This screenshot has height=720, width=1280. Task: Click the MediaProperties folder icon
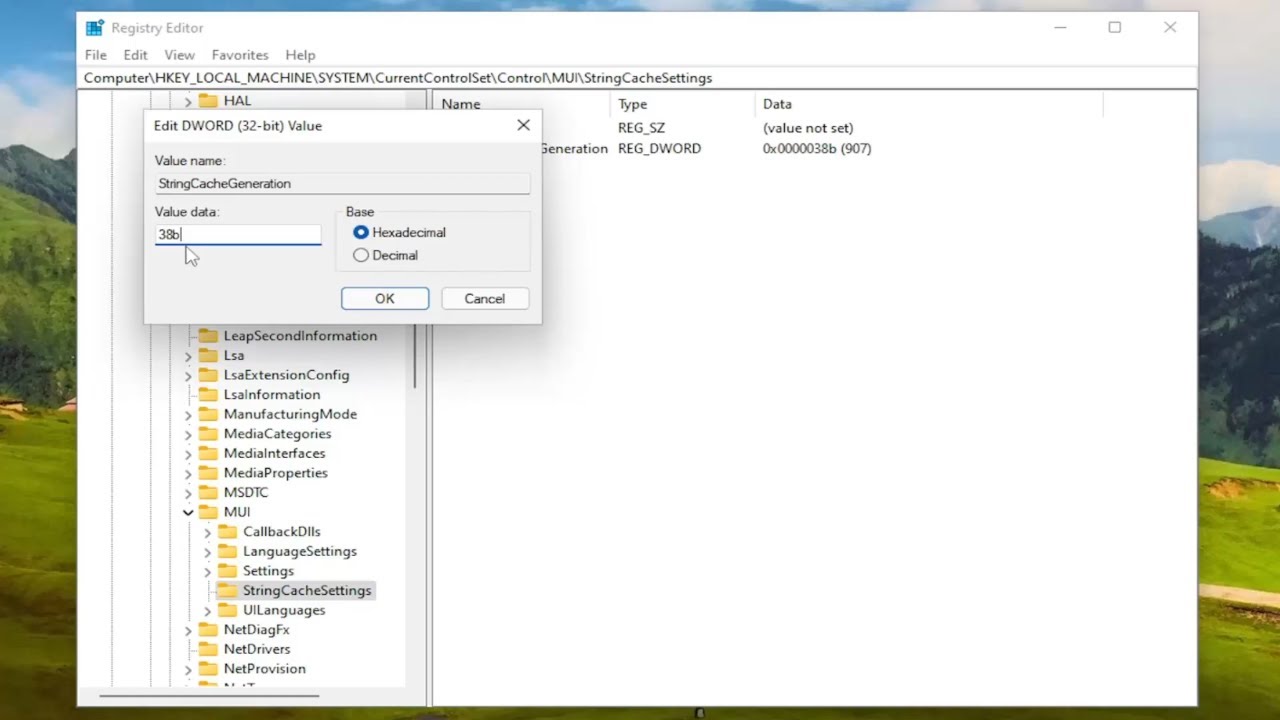[208, 472]
